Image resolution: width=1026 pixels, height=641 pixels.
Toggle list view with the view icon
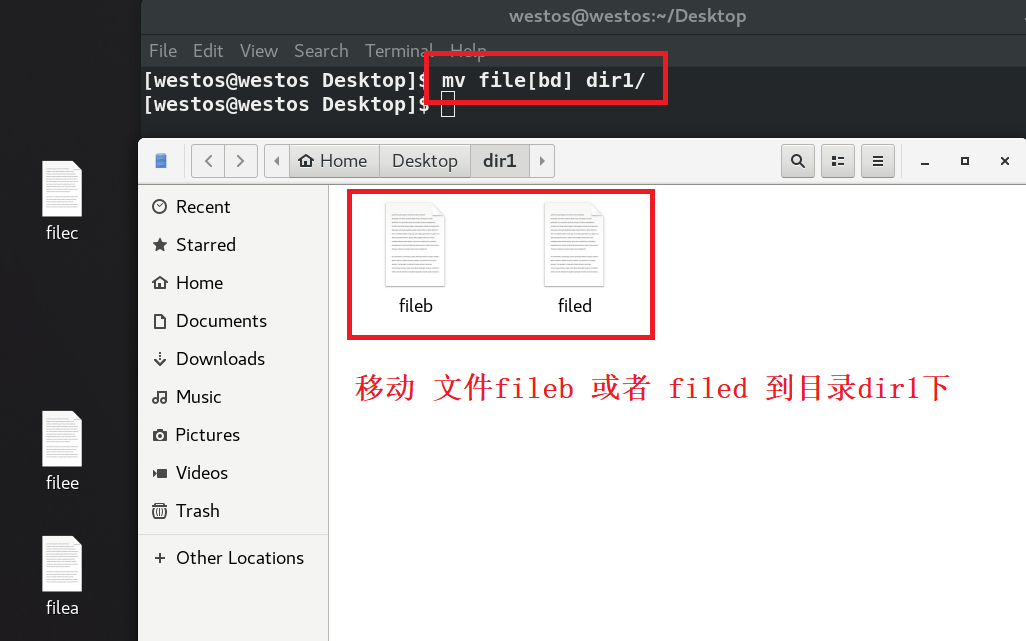[838, 161]
